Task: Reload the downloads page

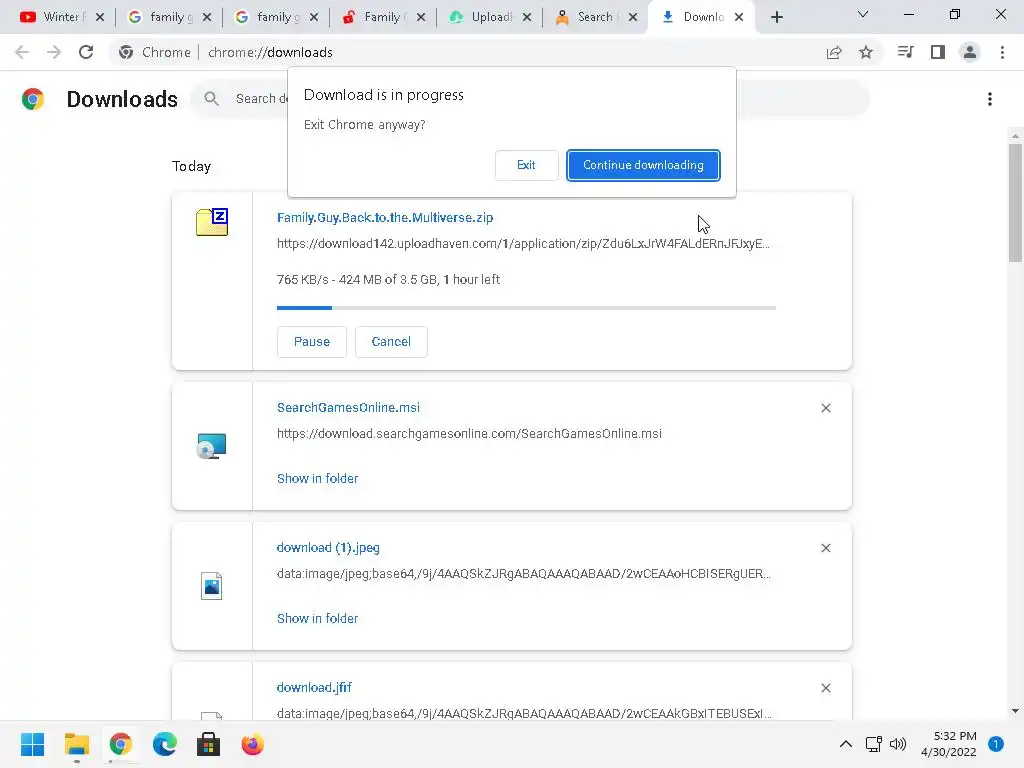Action: [x=86, y=52]
